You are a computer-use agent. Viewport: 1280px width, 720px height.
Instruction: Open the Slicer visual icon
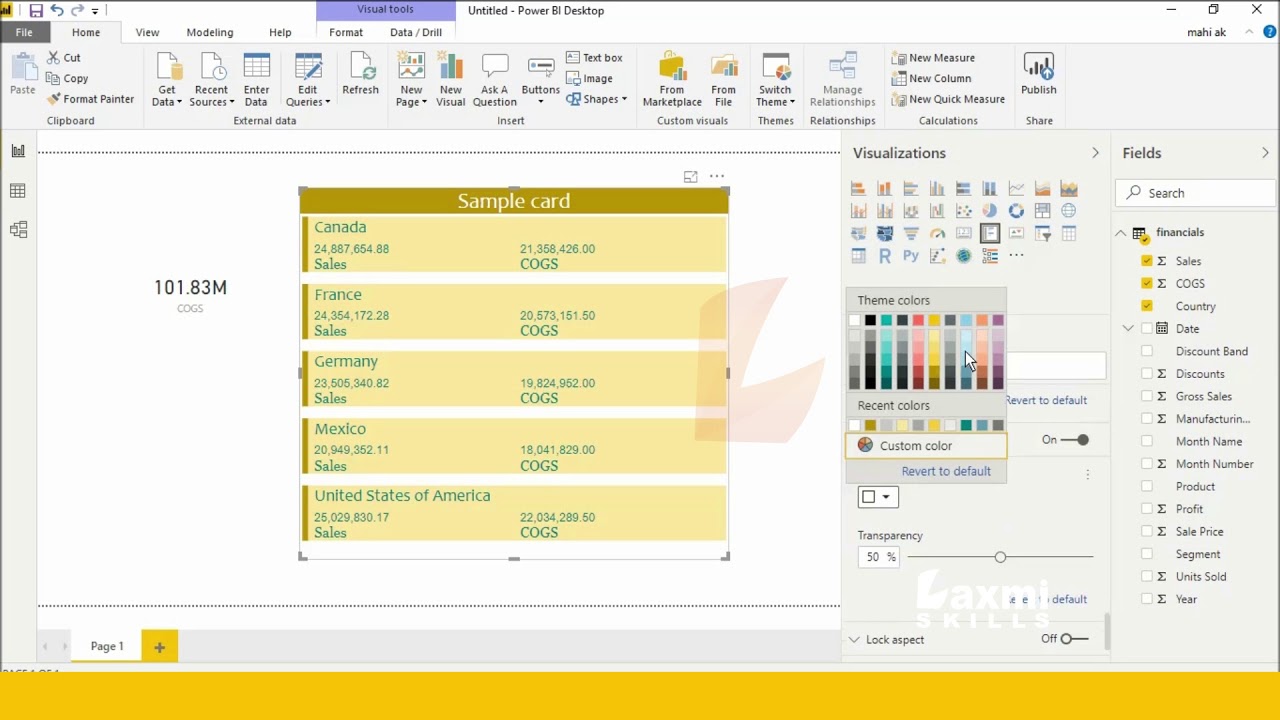(1042, 232)
